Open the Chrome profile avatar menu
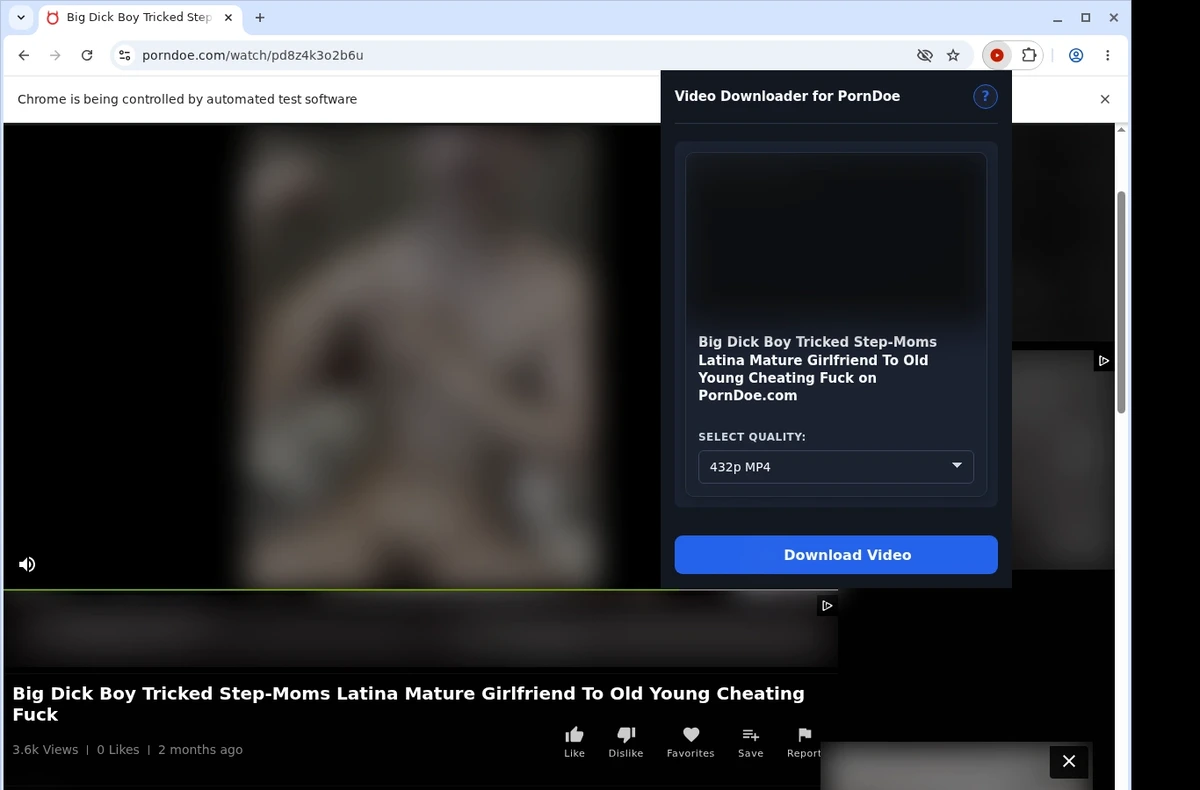1200x790 pixels. pos(1076,56)
